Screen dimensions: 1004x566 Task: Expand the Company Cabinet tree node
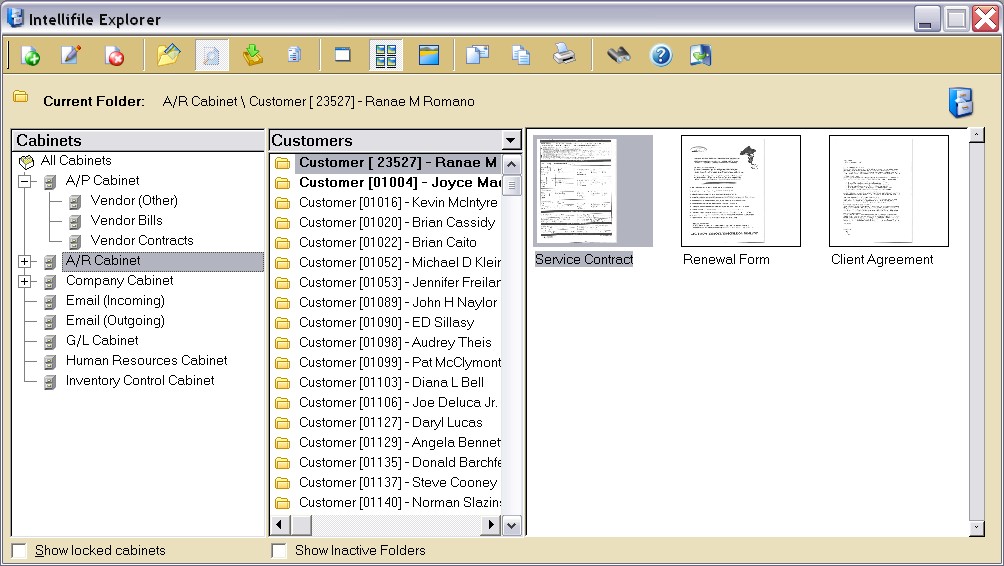point(24,281)
